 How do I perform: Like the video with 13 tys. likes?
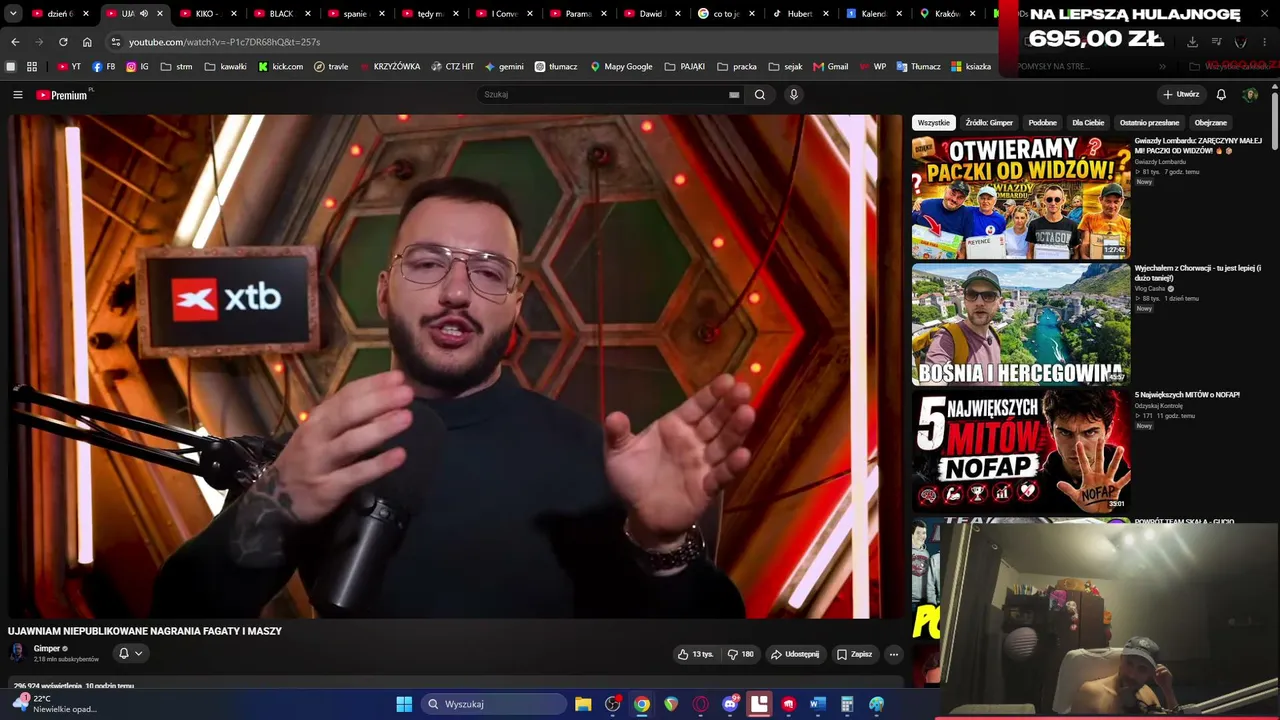click(695, 654)
